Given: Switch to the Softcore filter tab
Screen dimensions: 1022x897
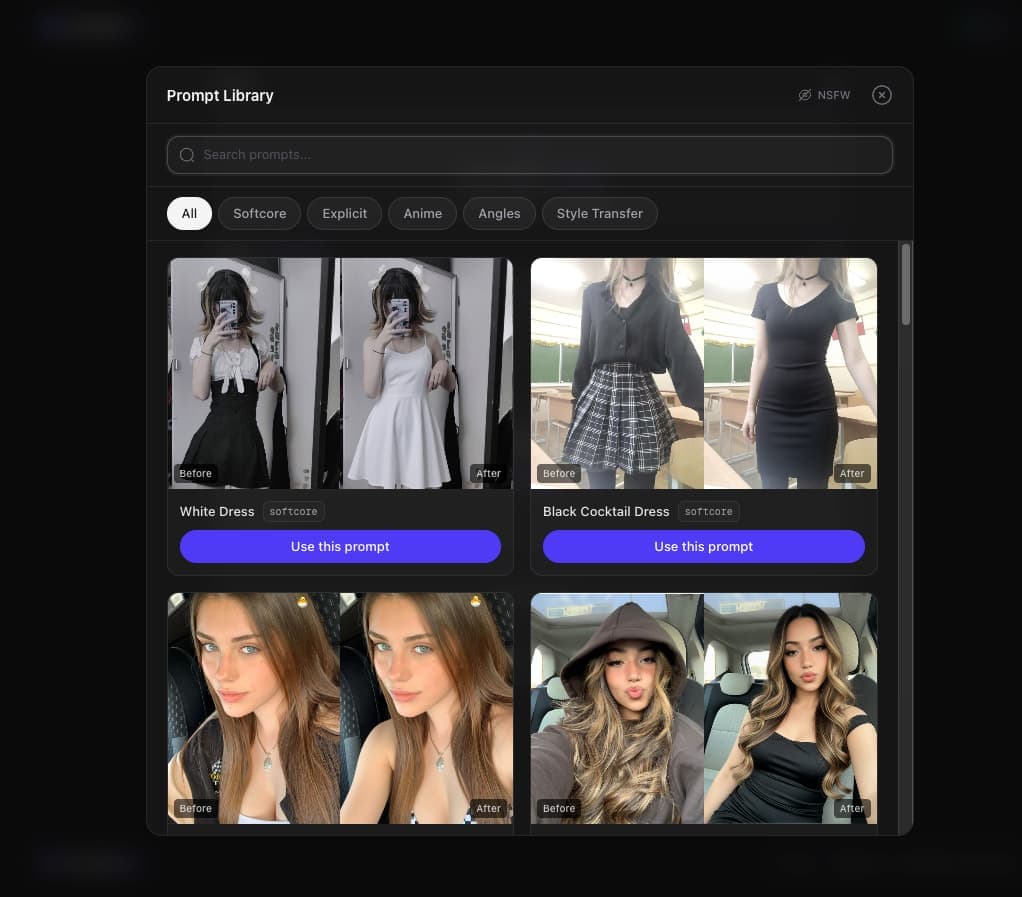Looking at the screenshot, I should pos(259,213).
